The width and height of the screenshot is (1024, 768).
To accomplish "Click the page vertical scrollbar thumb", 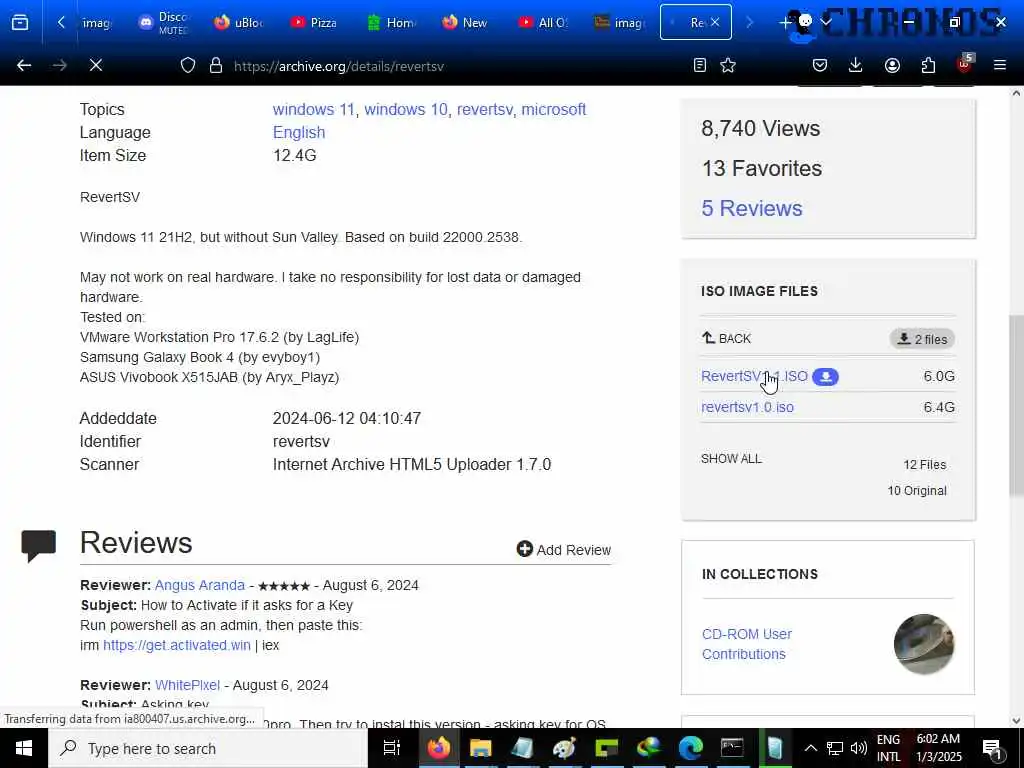I will 1016,405.
